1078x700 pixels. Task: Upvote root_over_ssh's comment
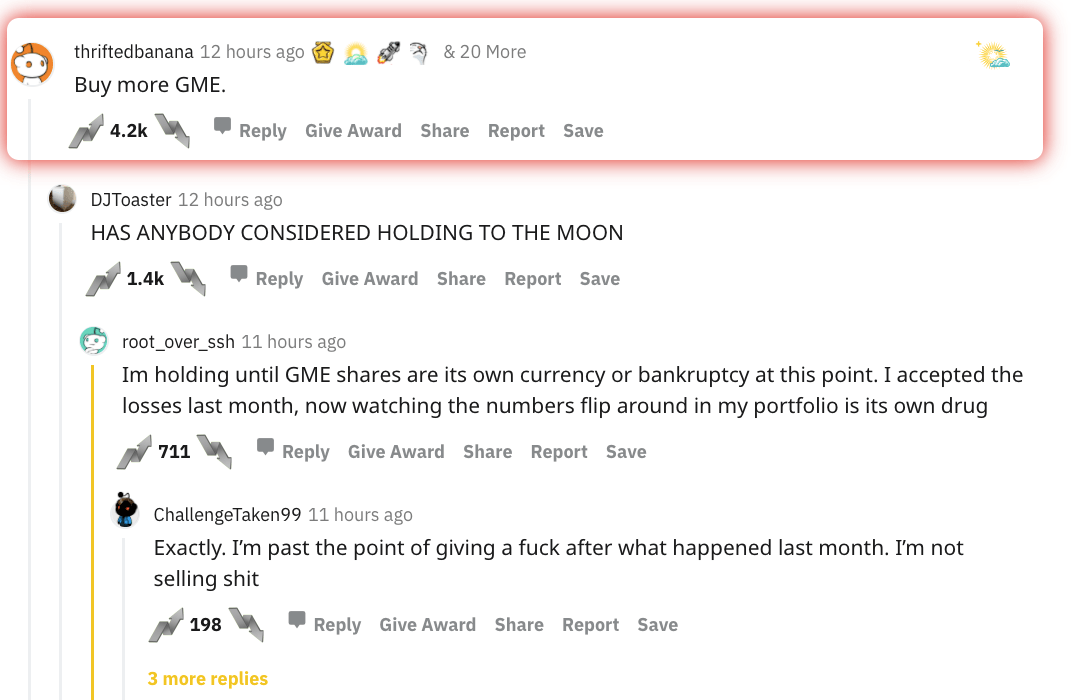pyautogui.click(x=135, y=452)
